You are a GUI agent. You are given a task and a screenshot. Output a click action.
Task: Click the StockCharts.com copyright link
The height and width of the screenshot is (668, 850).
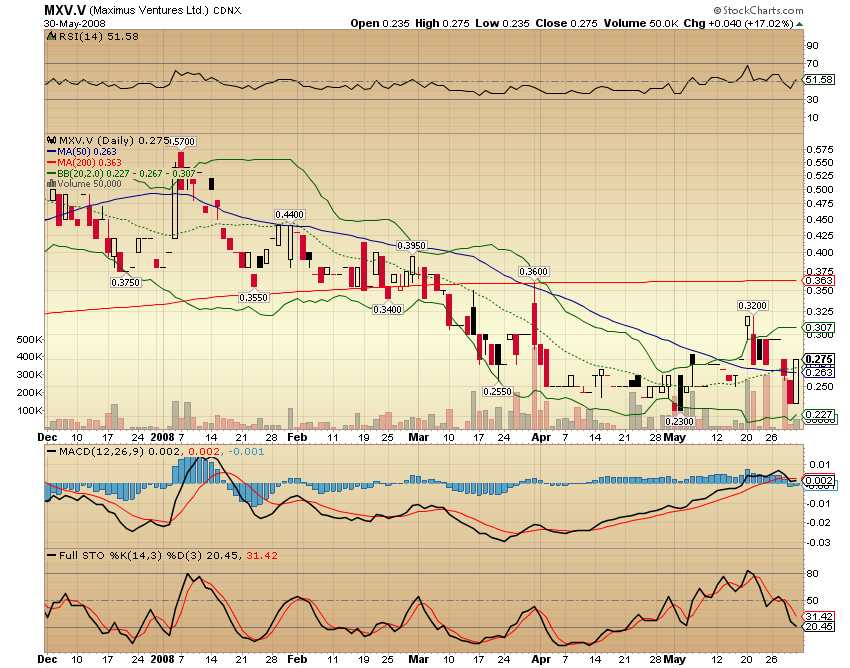coord(758,11)
